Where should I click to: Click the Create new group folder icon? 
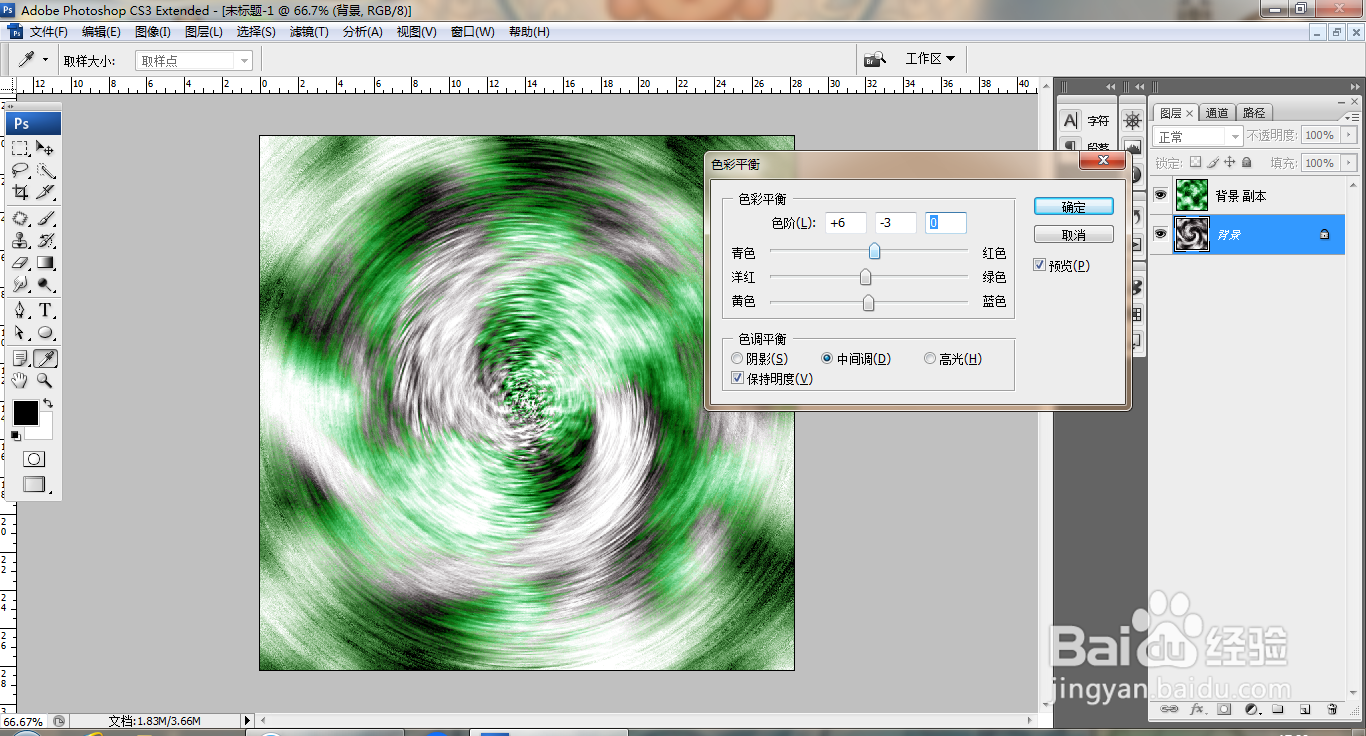pos(1278,709)
